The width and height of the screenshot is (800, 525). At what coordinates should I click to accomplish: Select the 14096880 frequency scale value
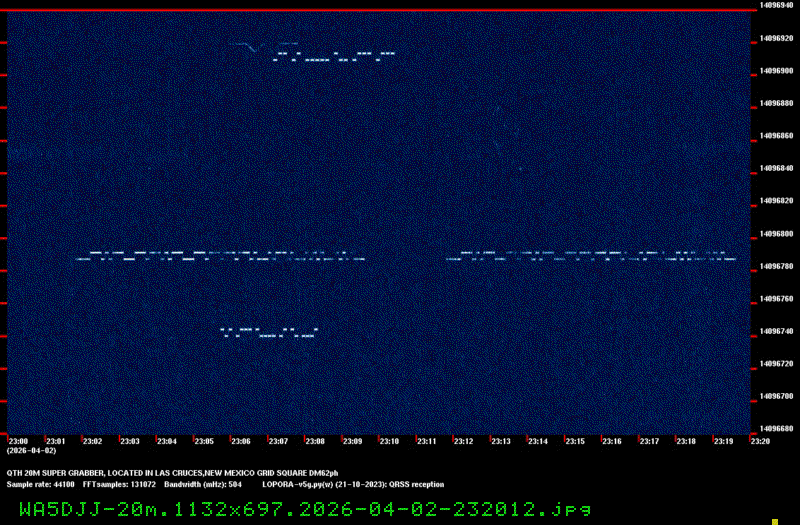(x=777, y=103)
